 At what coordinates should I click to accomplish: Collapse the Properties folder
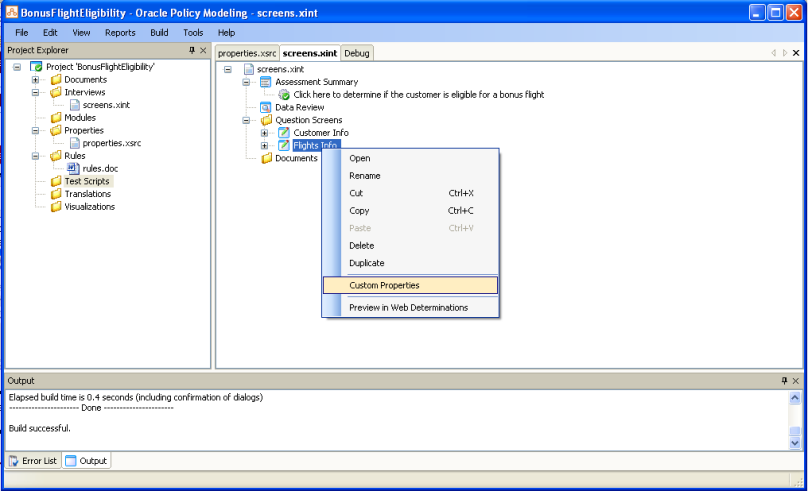[x=36, y=130]
